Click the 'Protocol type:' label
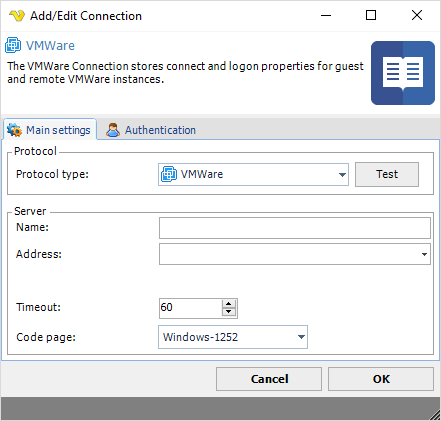441x421 pixels. click(x=52, y=174)
